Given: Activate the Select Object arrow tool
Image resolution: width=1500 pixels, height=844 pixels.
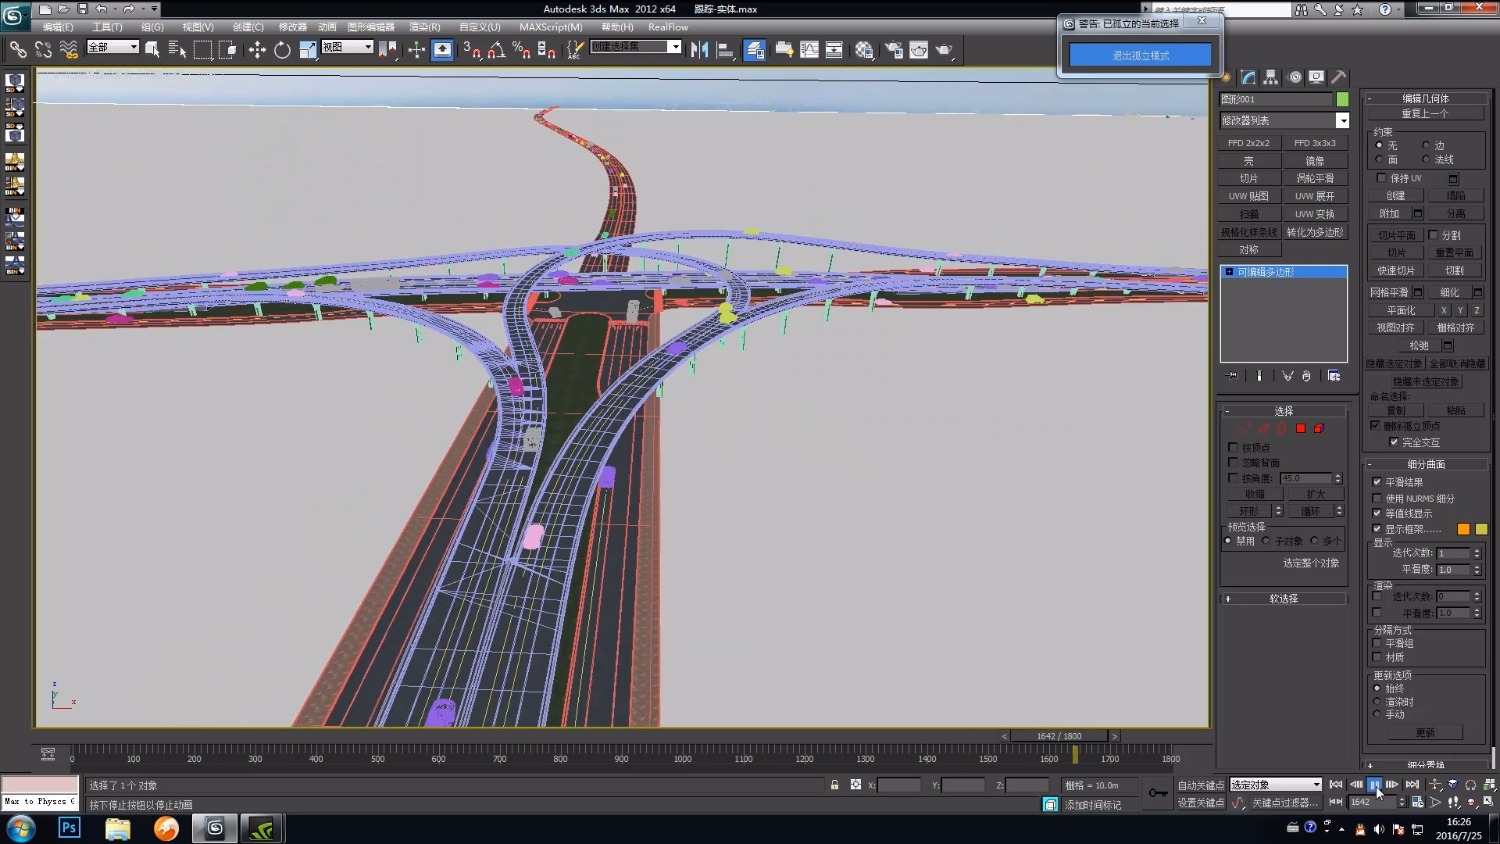Looking at the screenshot, I should pos(152,49).
